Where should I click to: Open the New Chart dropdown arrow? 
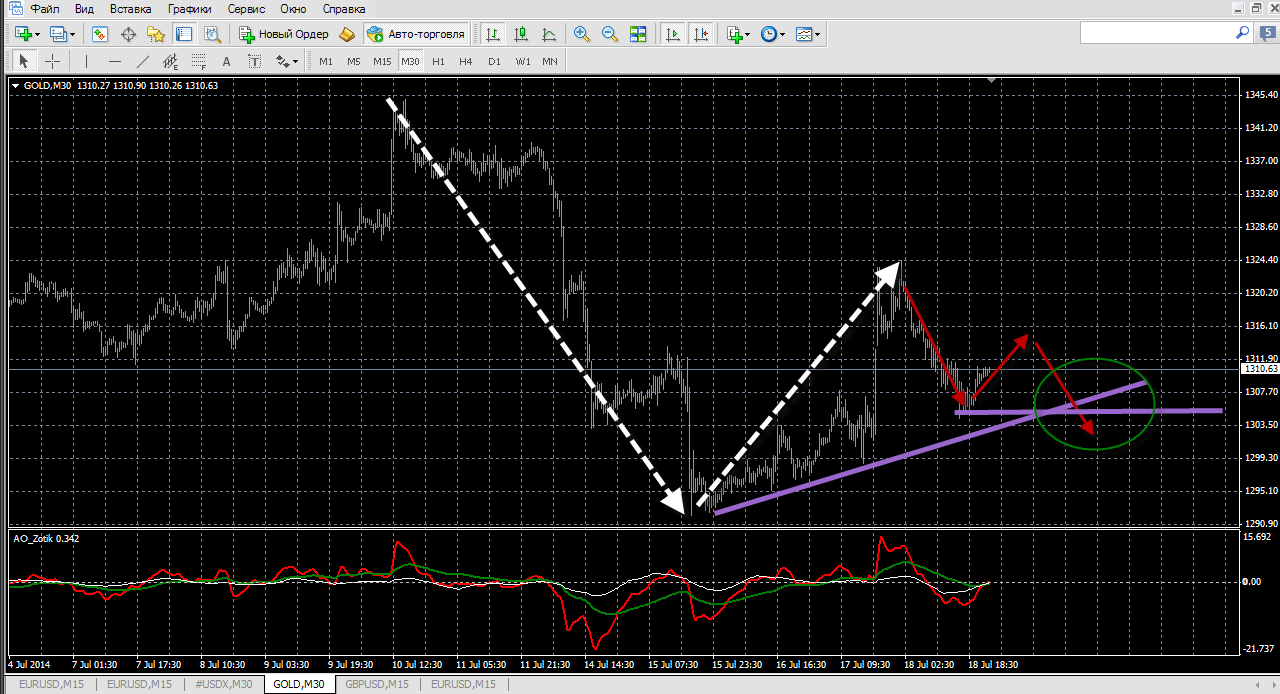38,34
